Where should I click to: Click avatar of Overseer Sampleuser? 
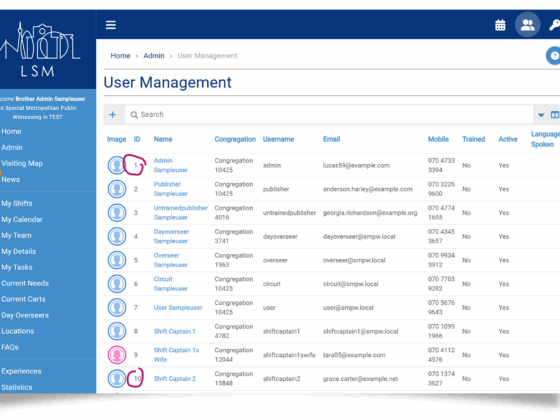[117, 260]
